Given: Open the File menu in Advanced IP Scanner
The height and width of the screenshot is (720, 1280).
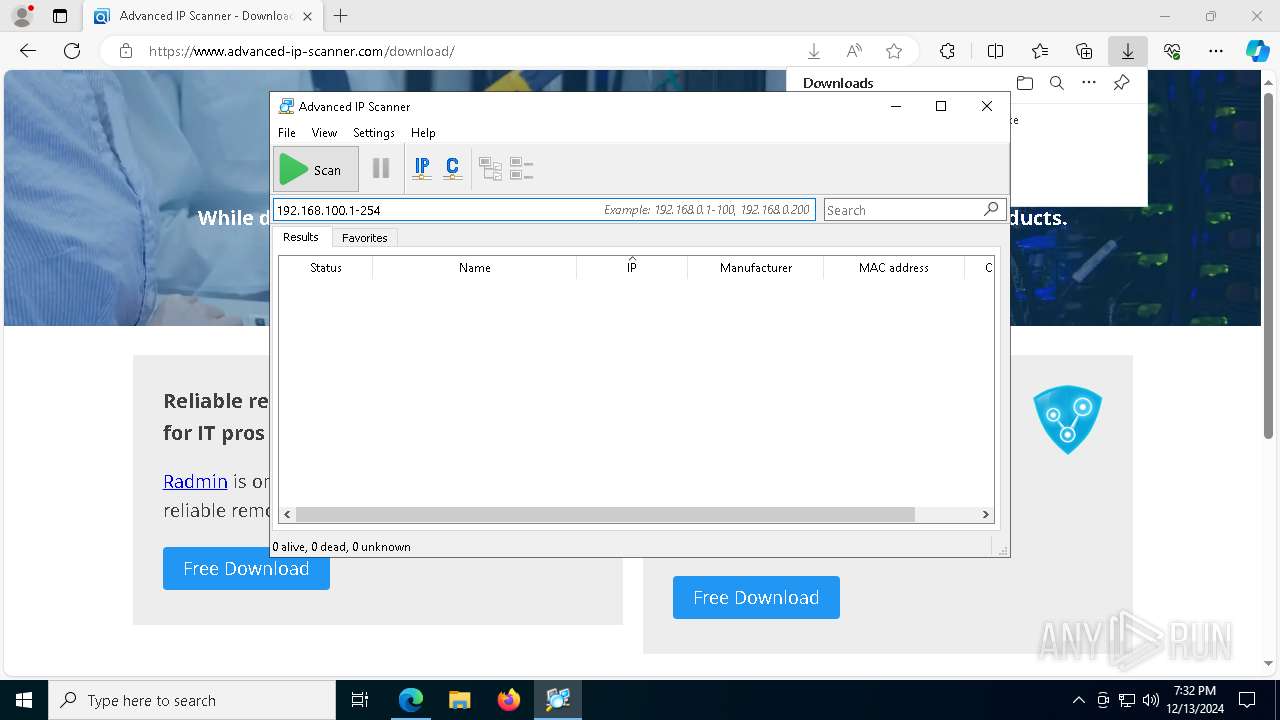Looking at the screenshot, I should [x=287, y=133].
